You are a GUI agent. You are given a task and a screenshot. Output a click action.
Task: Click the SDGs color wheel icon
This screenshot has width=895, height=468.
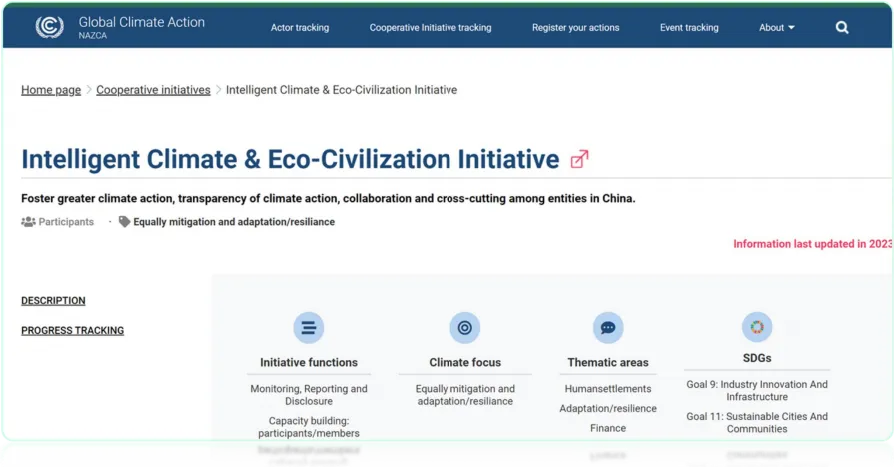756,326
